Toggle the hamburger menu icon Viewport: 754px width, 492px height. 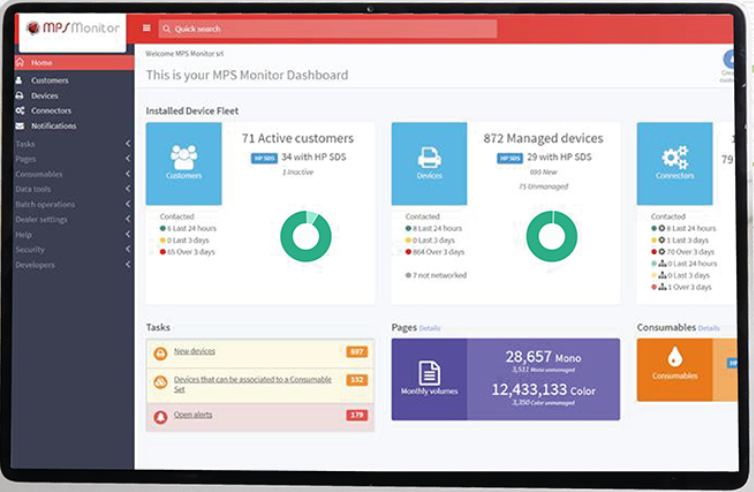(x=147, y=28)
